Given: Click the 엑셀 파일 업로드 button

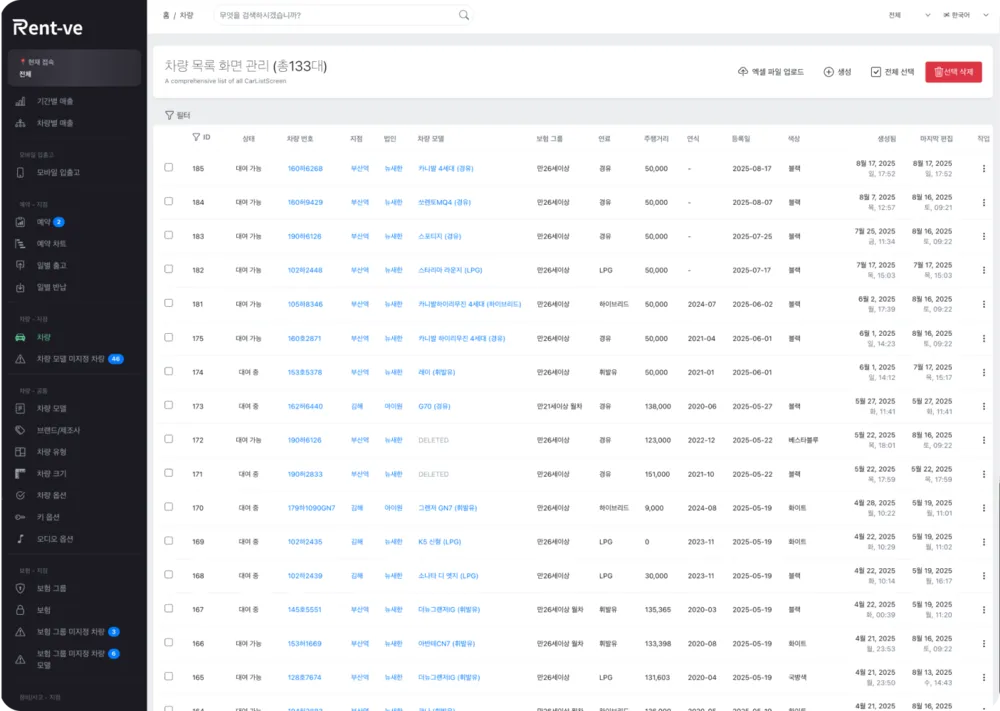Looking at the screenshot, I should [x=770, y=72].
